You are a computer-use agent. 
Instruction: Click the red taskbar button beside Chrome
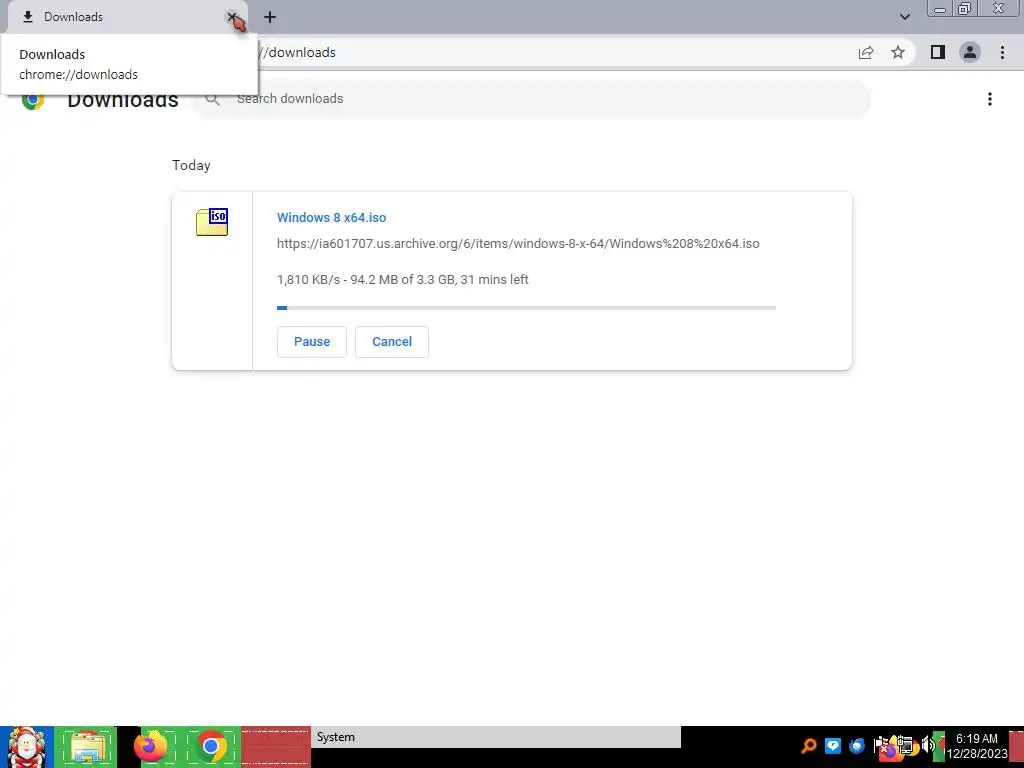point(276,747)
